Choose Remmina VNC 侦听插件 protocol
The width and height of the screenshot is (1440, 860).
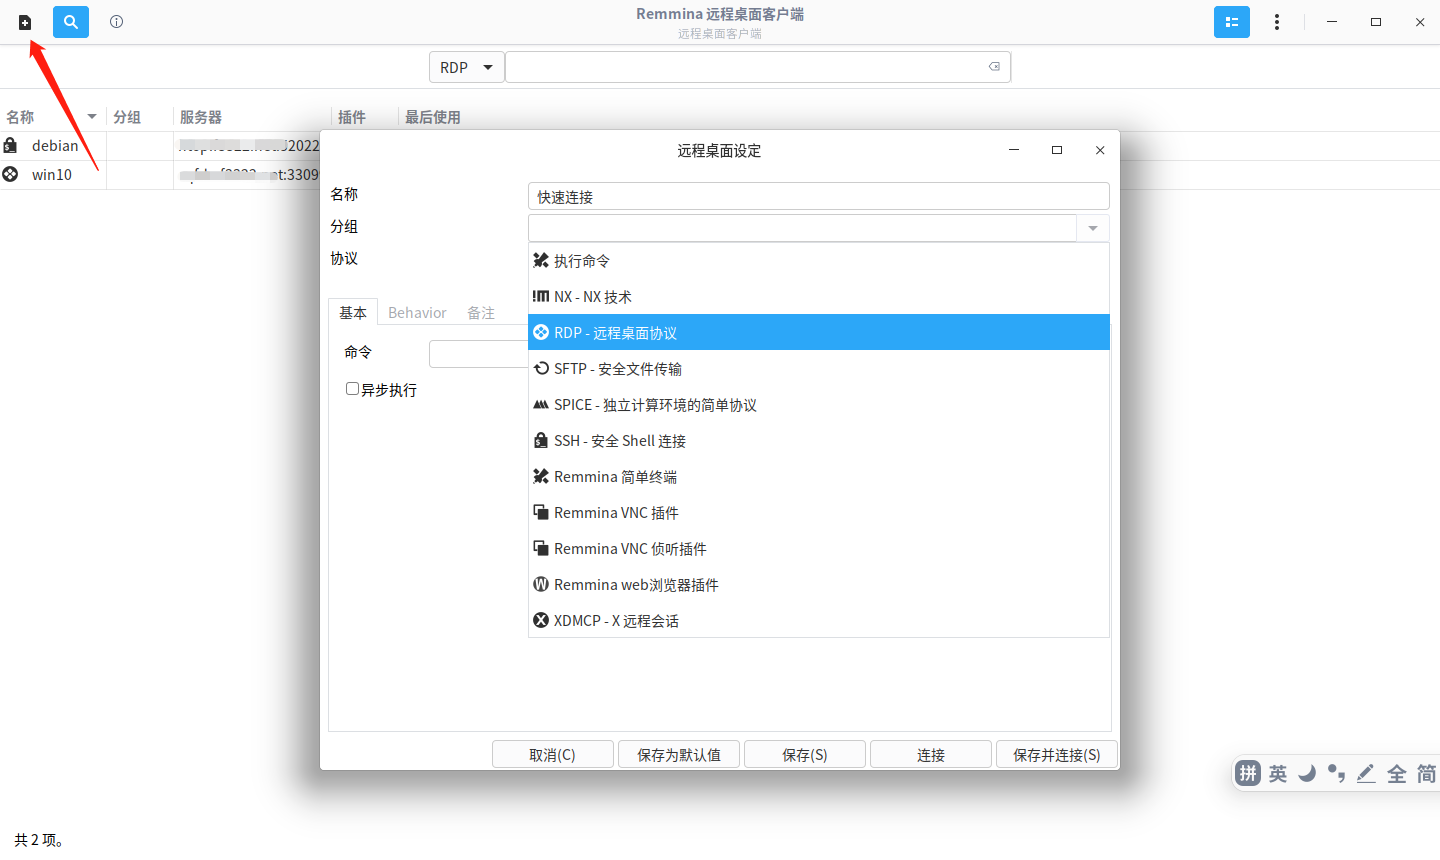click(819, 549)
